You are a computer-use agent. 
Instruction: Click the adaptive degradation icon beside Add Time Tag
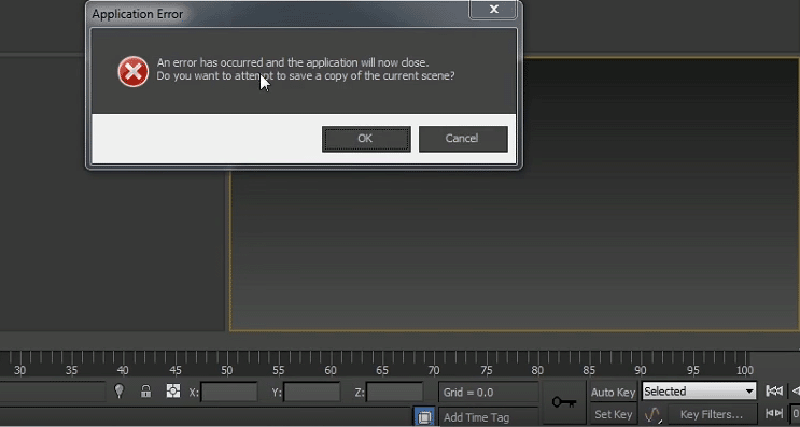point(424,417)
